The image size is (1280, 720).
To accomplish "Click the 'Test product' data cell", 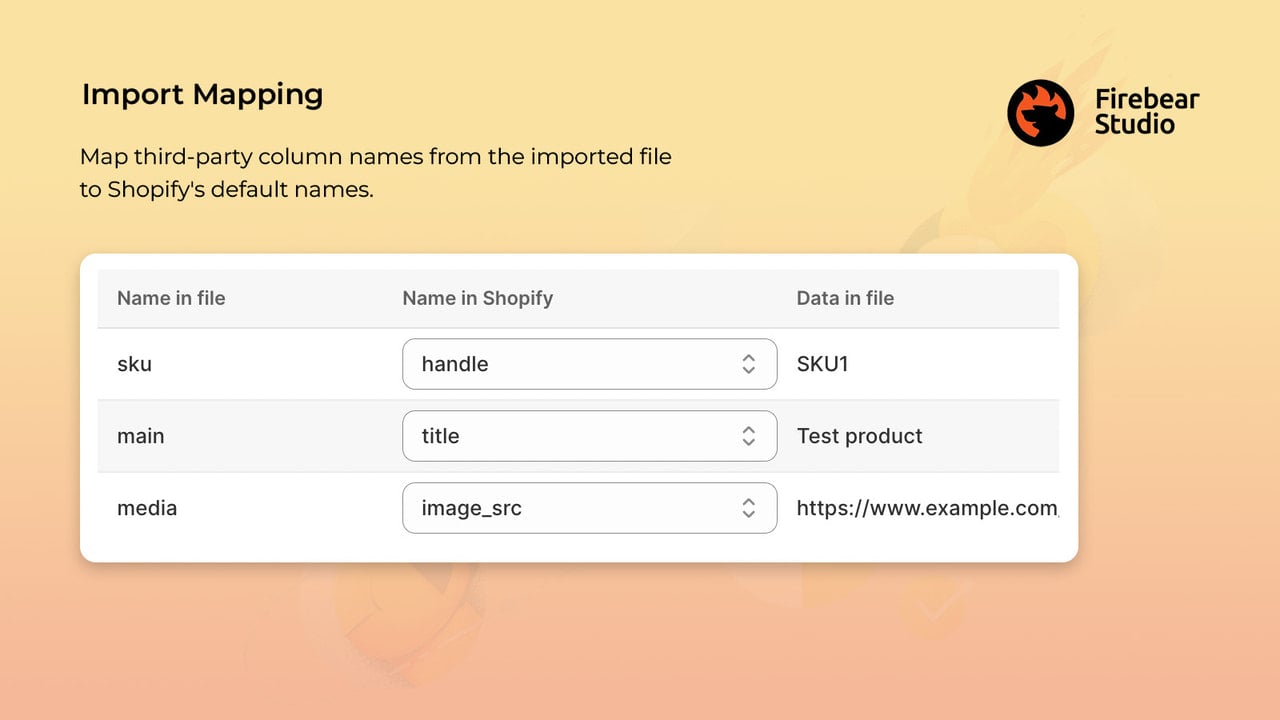I will [x=860, y=436].
